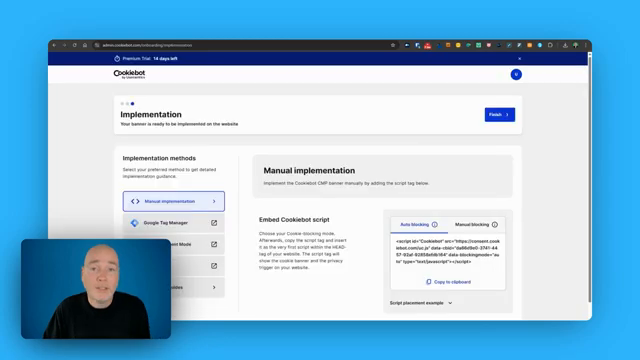Screen dimensions: 640x360
Task: Click the Finish button
Action: tap(500, 115)
